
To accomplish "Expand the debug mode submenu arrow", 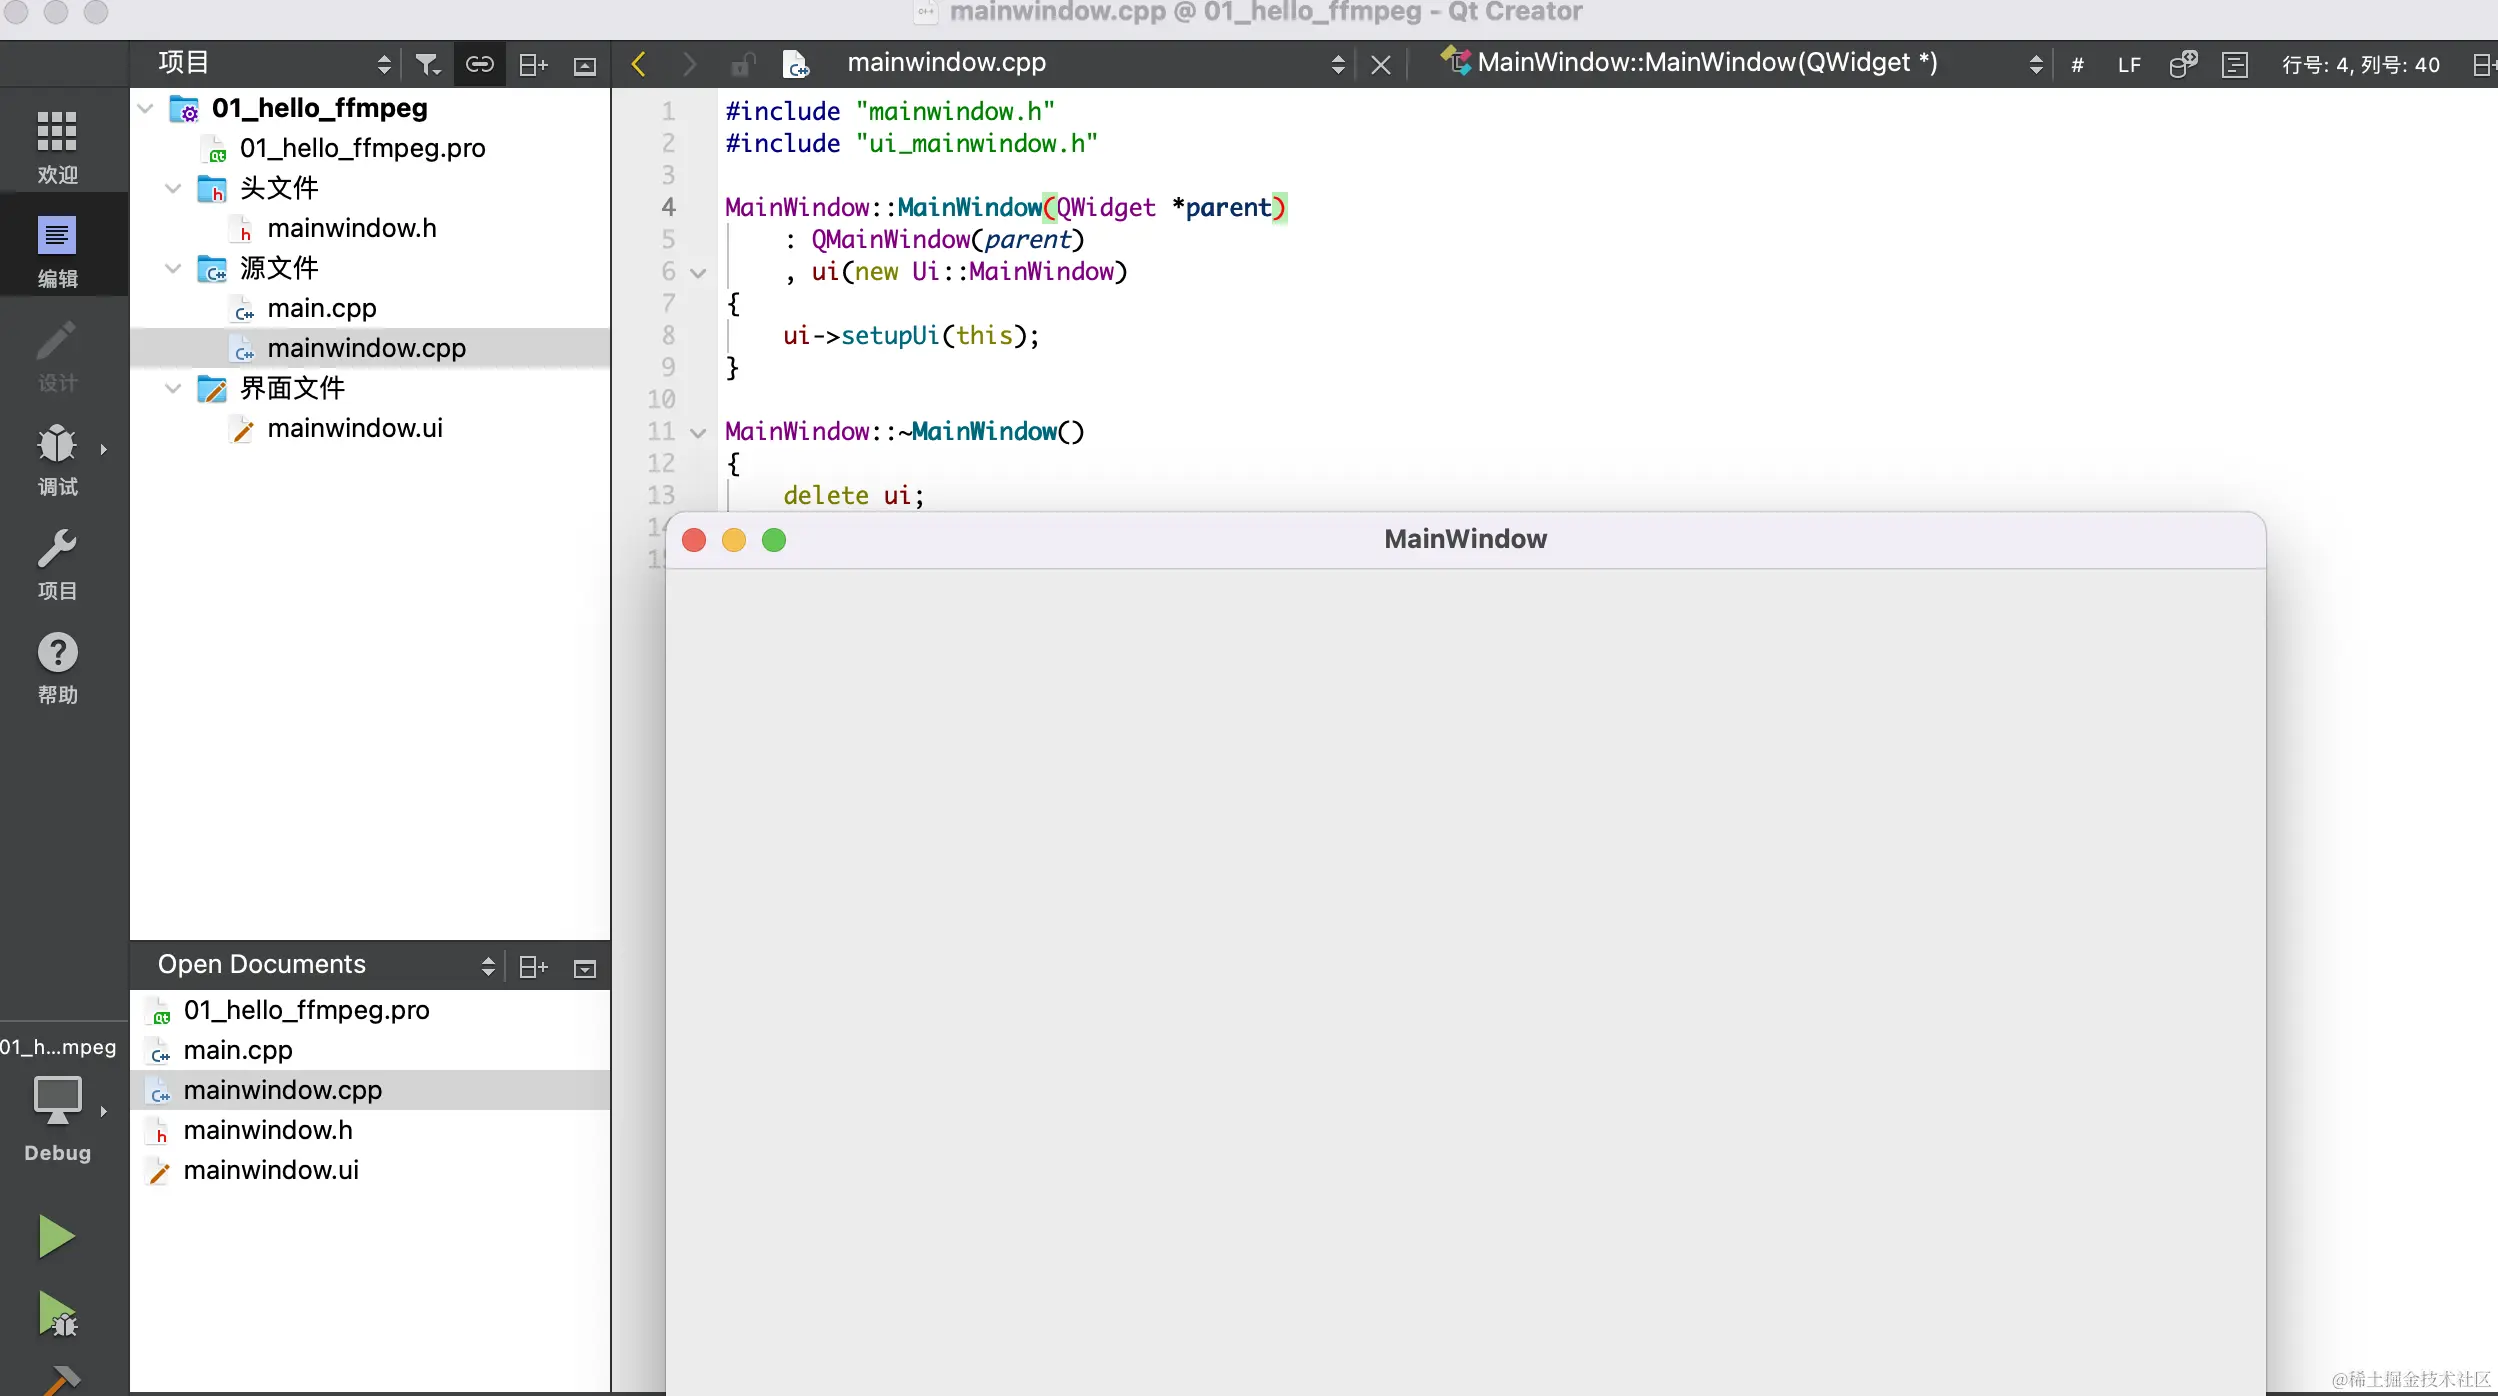I will click(x=103, y=449).
